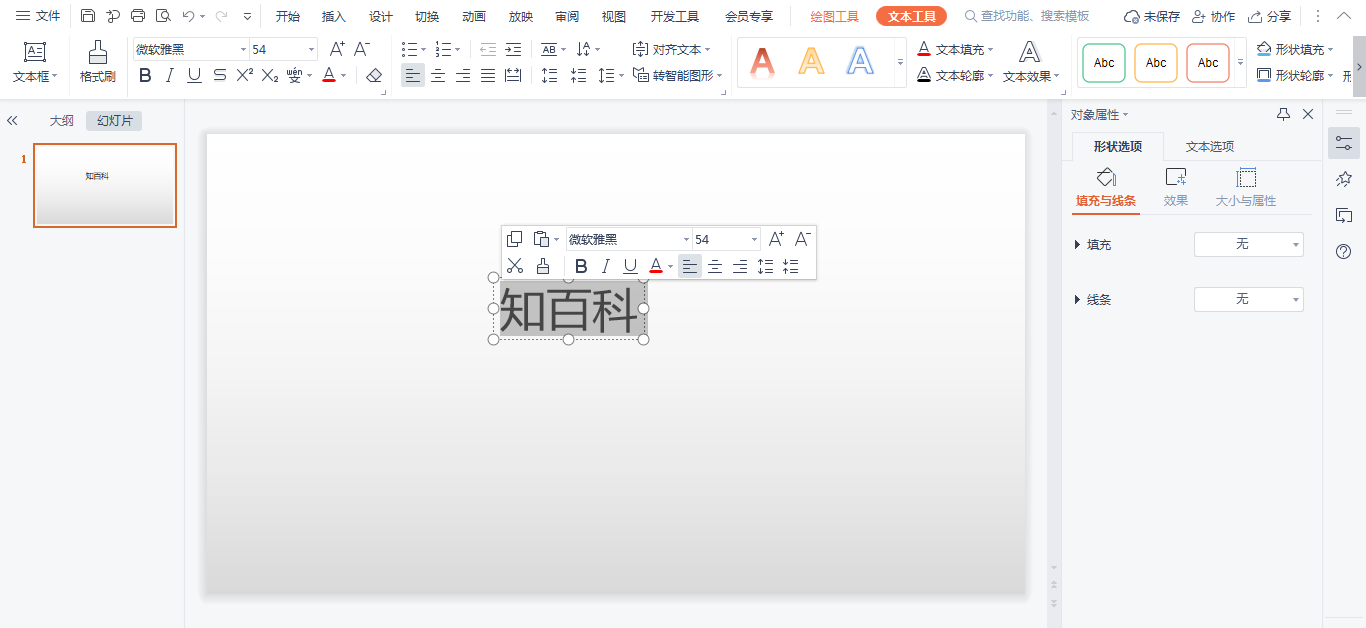Click the Convert to Smart Graphic (转智能图形) button
Screen dimensions: 1366x628
(677, 75)
